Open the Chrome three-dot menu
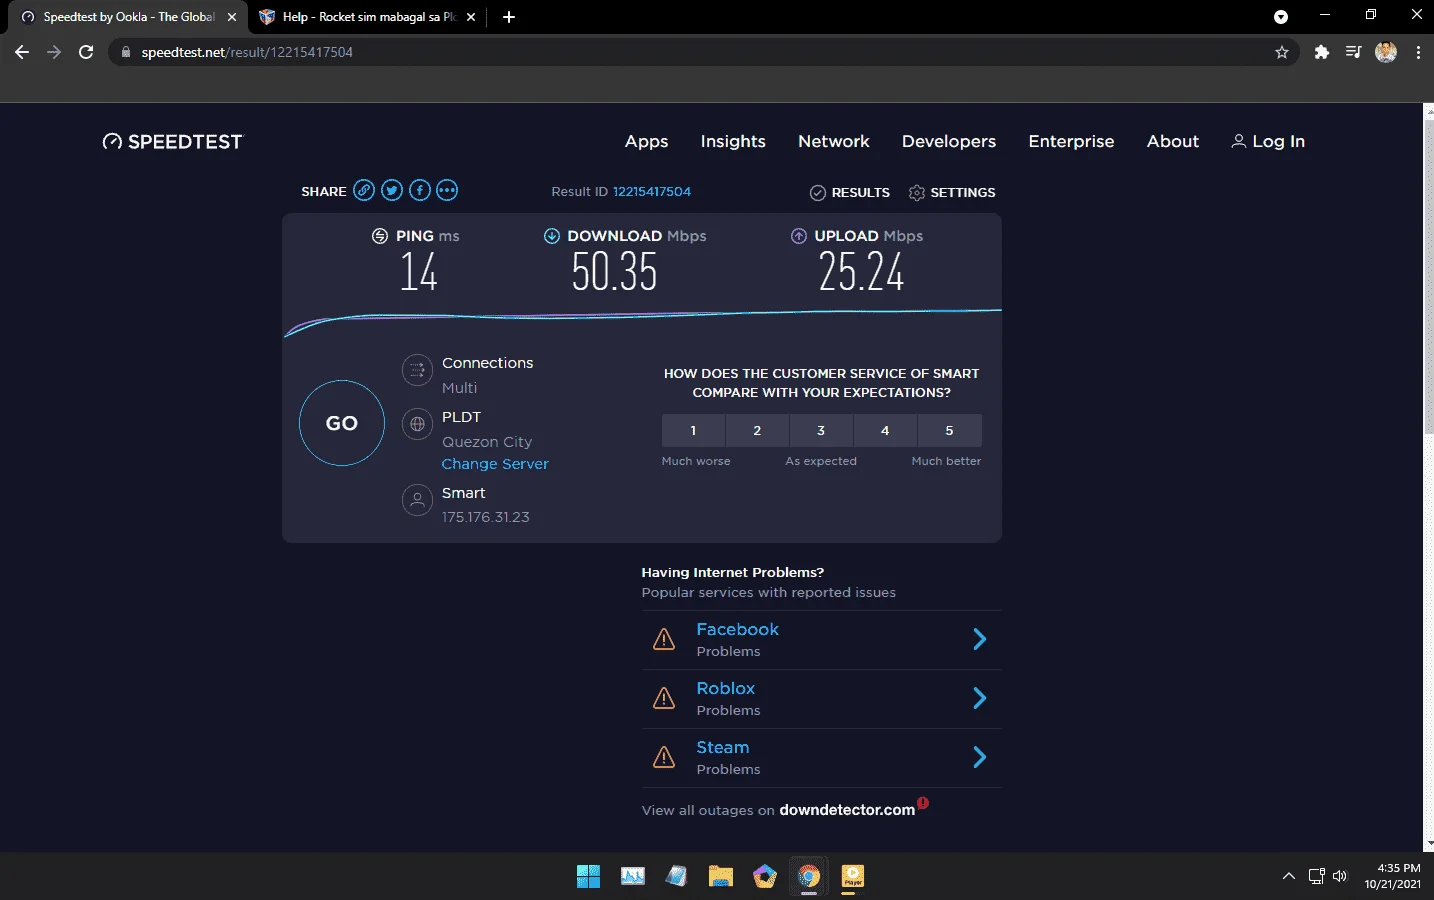Image resolution: width=1434 pixels, height=900 pixels. pos(1418,52)
